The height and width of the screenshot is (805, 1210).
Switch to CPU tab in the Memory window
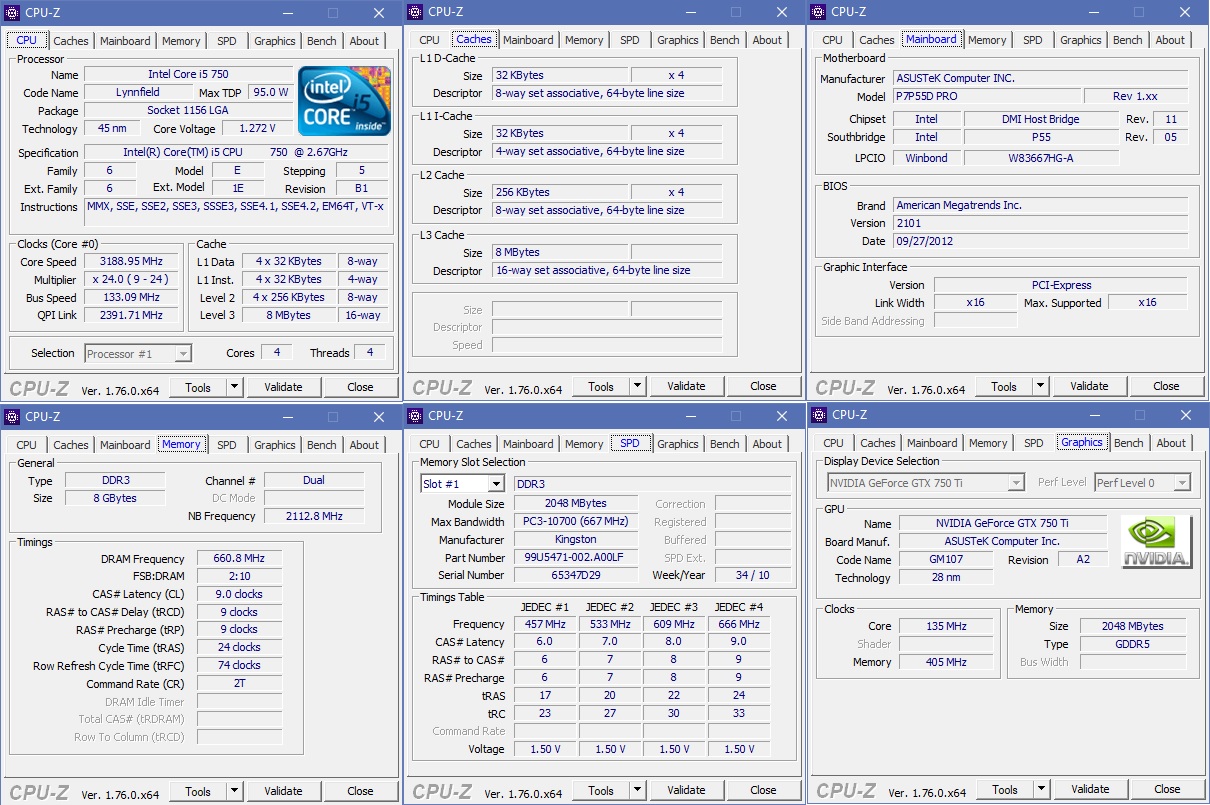pyautogui.click(x=27, y=445)
